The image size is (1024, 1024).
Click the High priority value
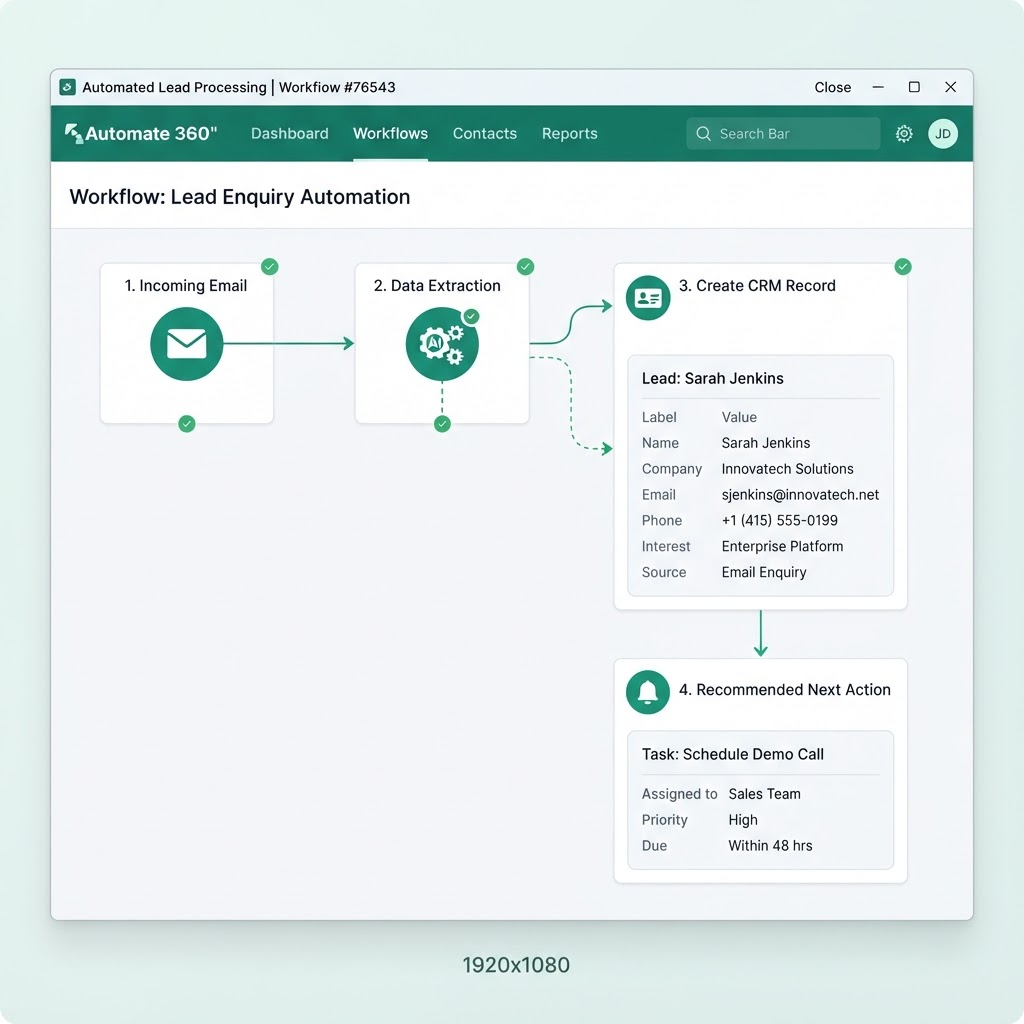click(x=743, y=820)
